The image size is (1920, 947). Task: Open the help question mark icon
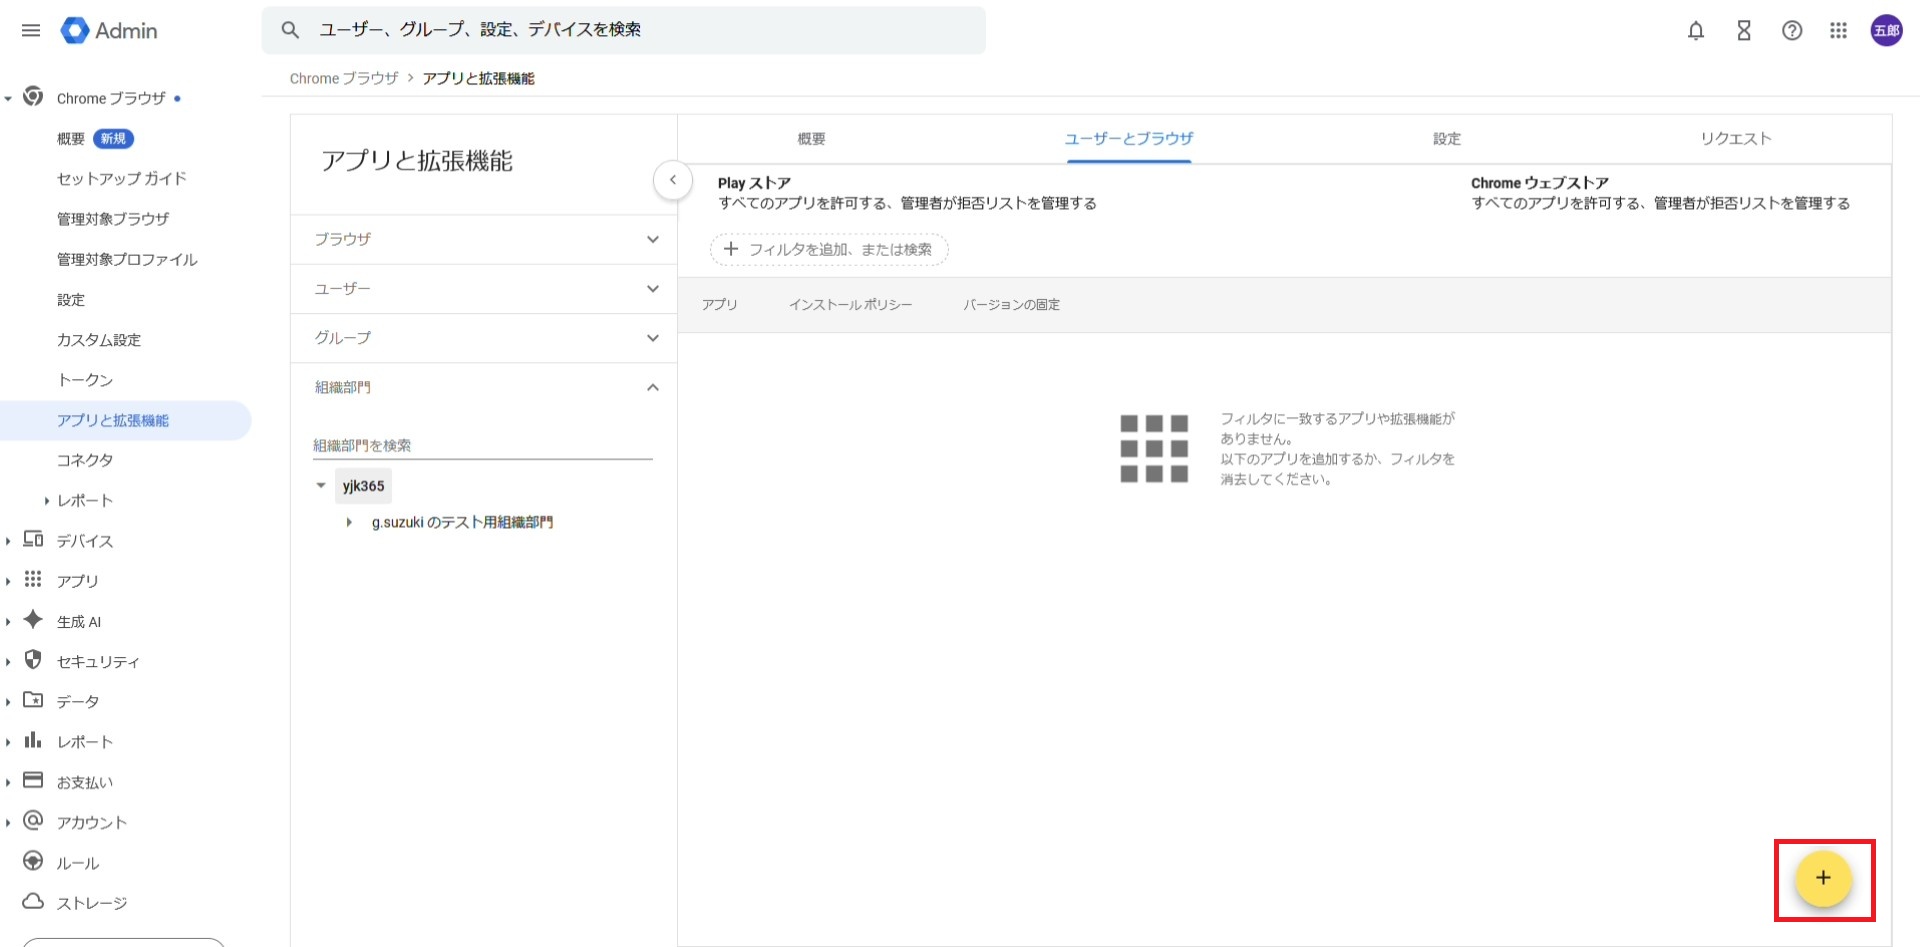point(1791,31)
